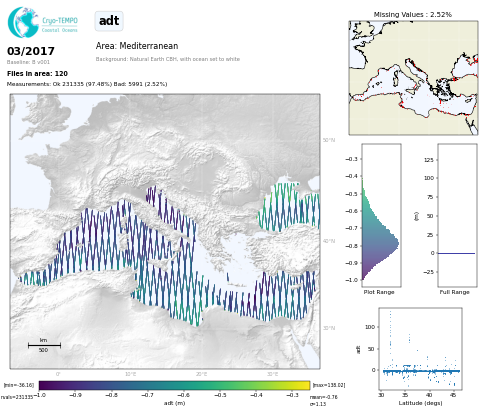Click the 03/2017 date heading
This screenshot has width=492, height=410.
31,51
